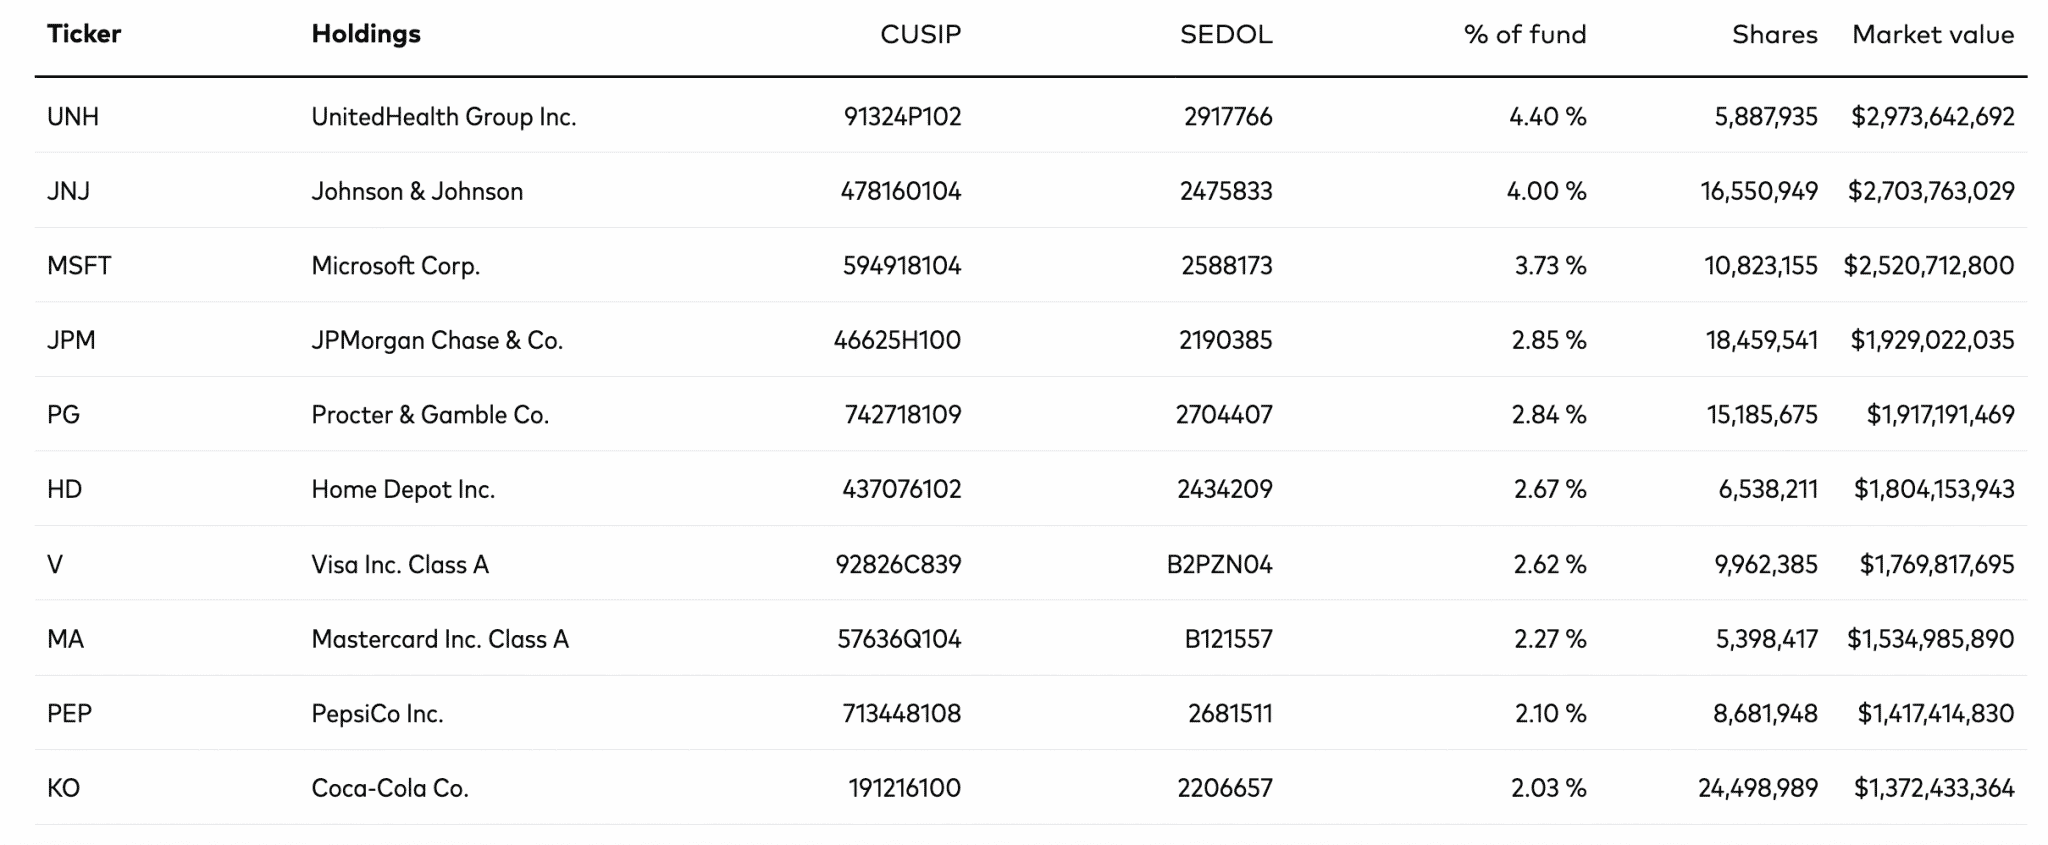Click JPMorgan Chase & Co. row name
This screenshot has width=2048, height=845.
pyautogui.click(x=437, y=341)
